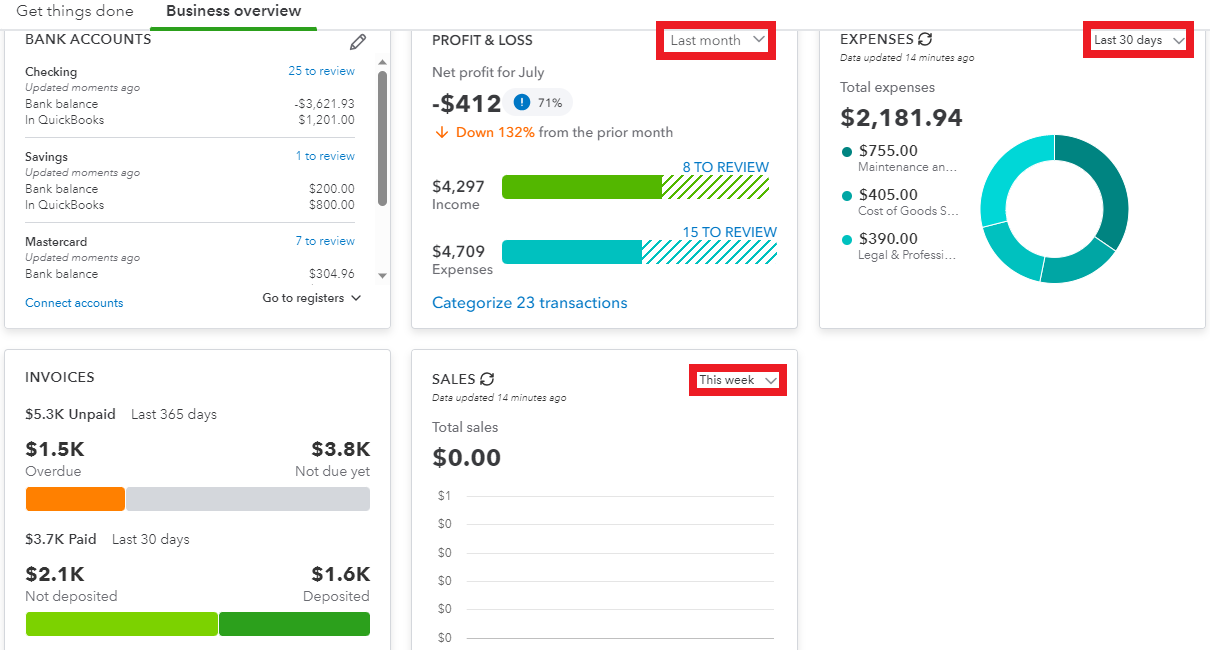This screenshot has height=650, width=1210.
Task: Review 25 Checking account transactions
Action: [x=321, y=71]
